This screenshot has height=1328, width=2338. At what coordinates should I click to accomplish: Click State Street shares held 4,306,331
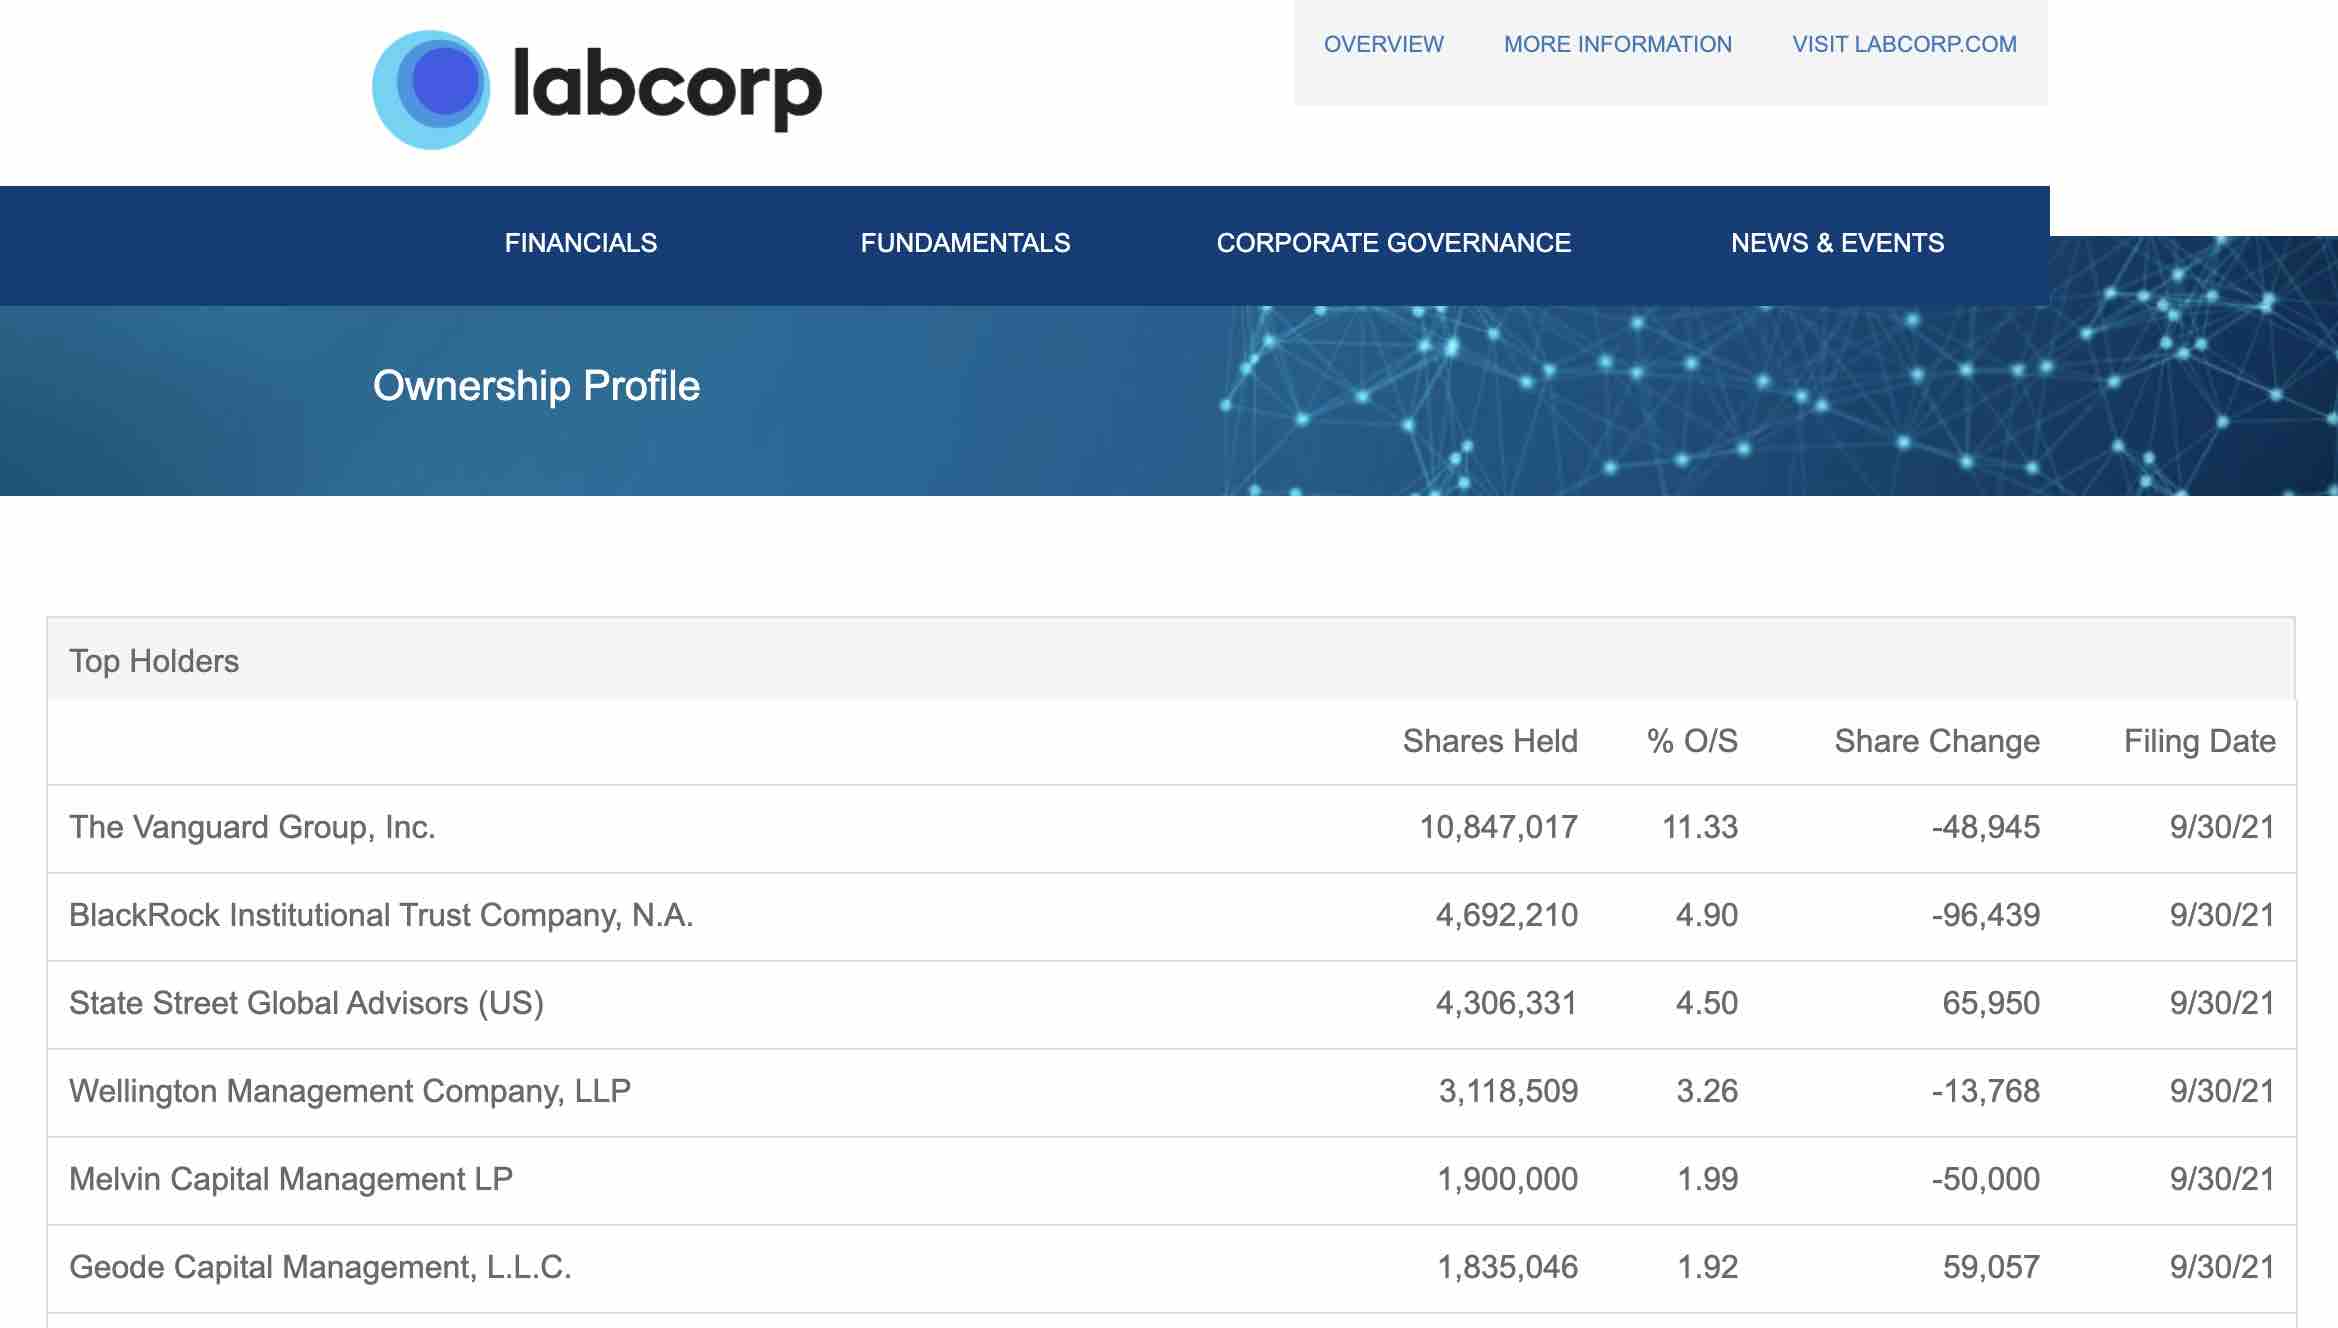coord(1507,1003)
